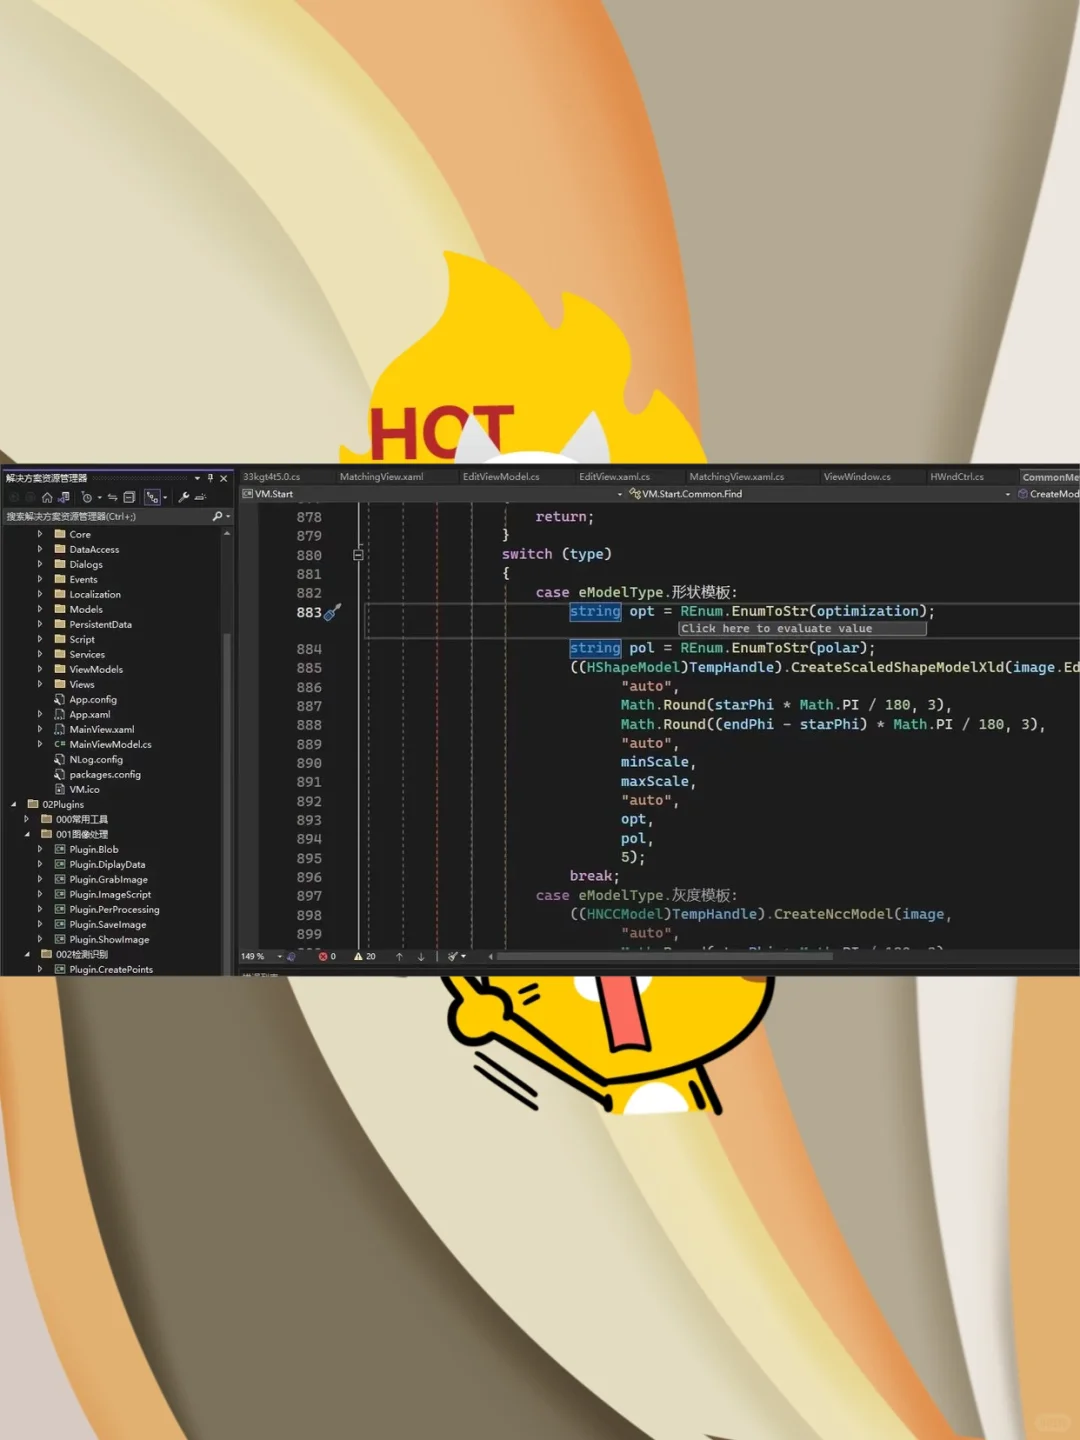Viewport: 1080px width, 1440px height.
Task: Select the Services folder
Action: point(87,654)
